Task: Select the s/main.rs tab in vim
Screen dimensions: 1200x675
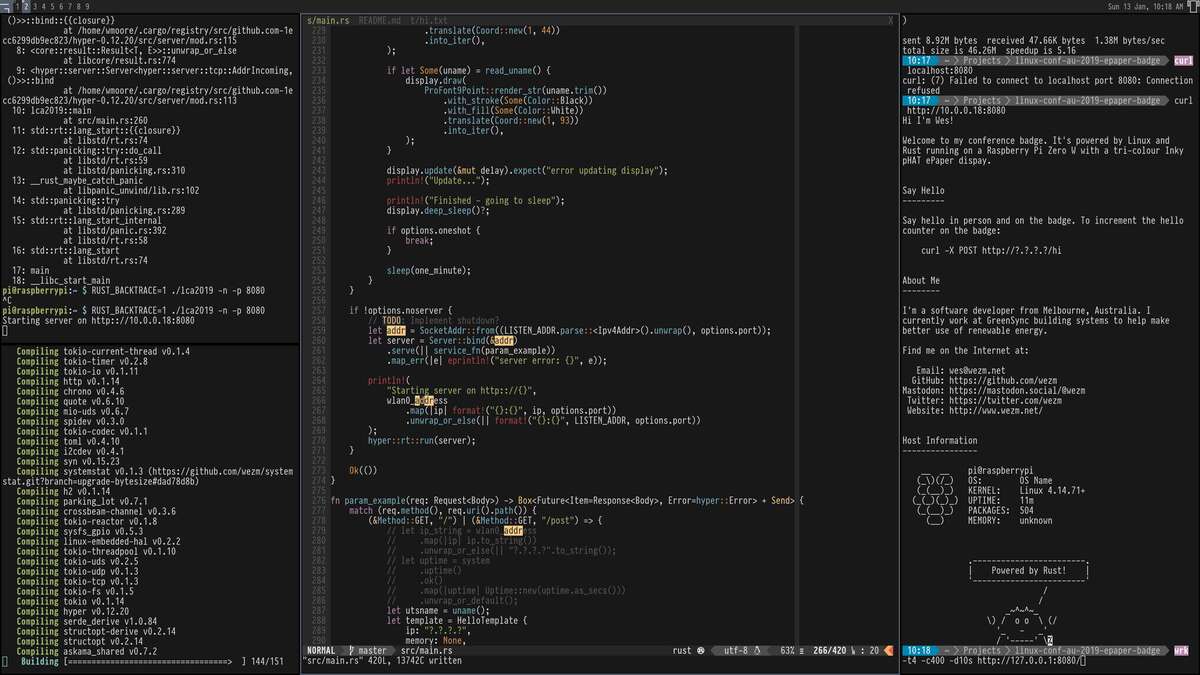Action: point(328,20)
